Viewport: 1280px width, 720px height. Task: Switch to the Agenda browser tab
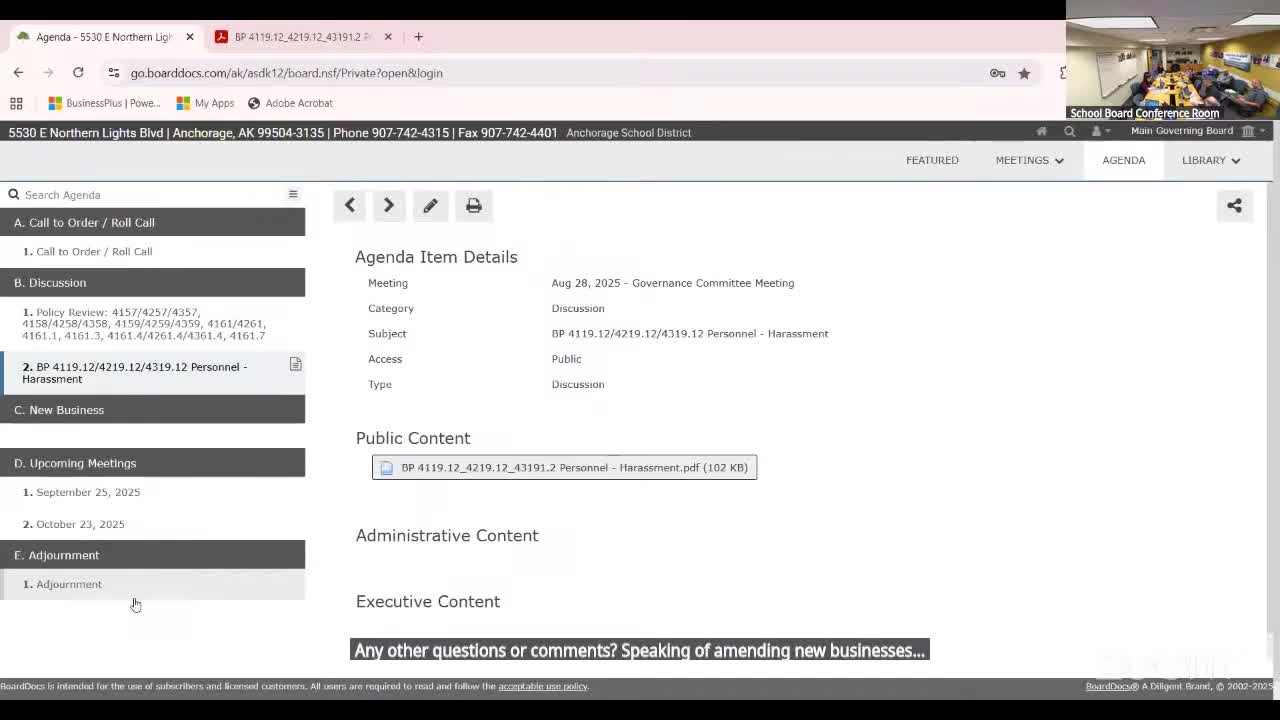coord(104,37)
